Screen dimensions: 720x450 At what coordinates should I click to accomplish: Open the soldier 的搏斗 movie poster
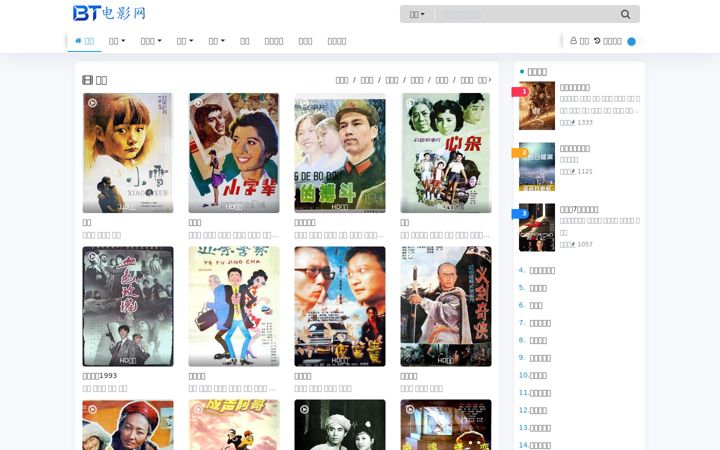pos(340,153)
